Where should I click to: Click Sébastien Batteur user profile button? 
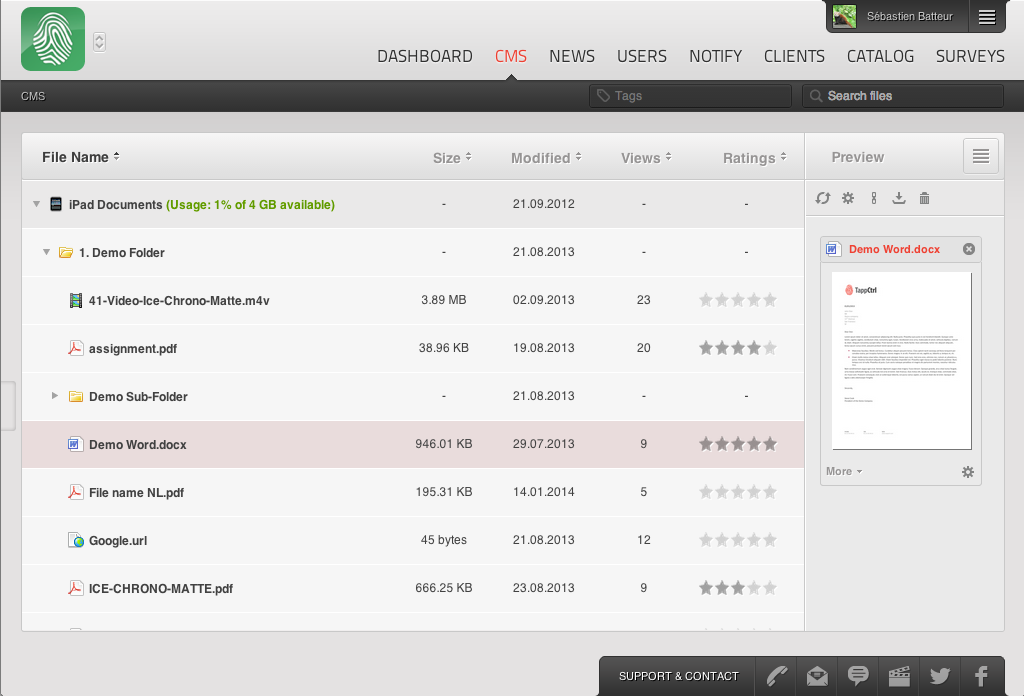coord(895,16)
